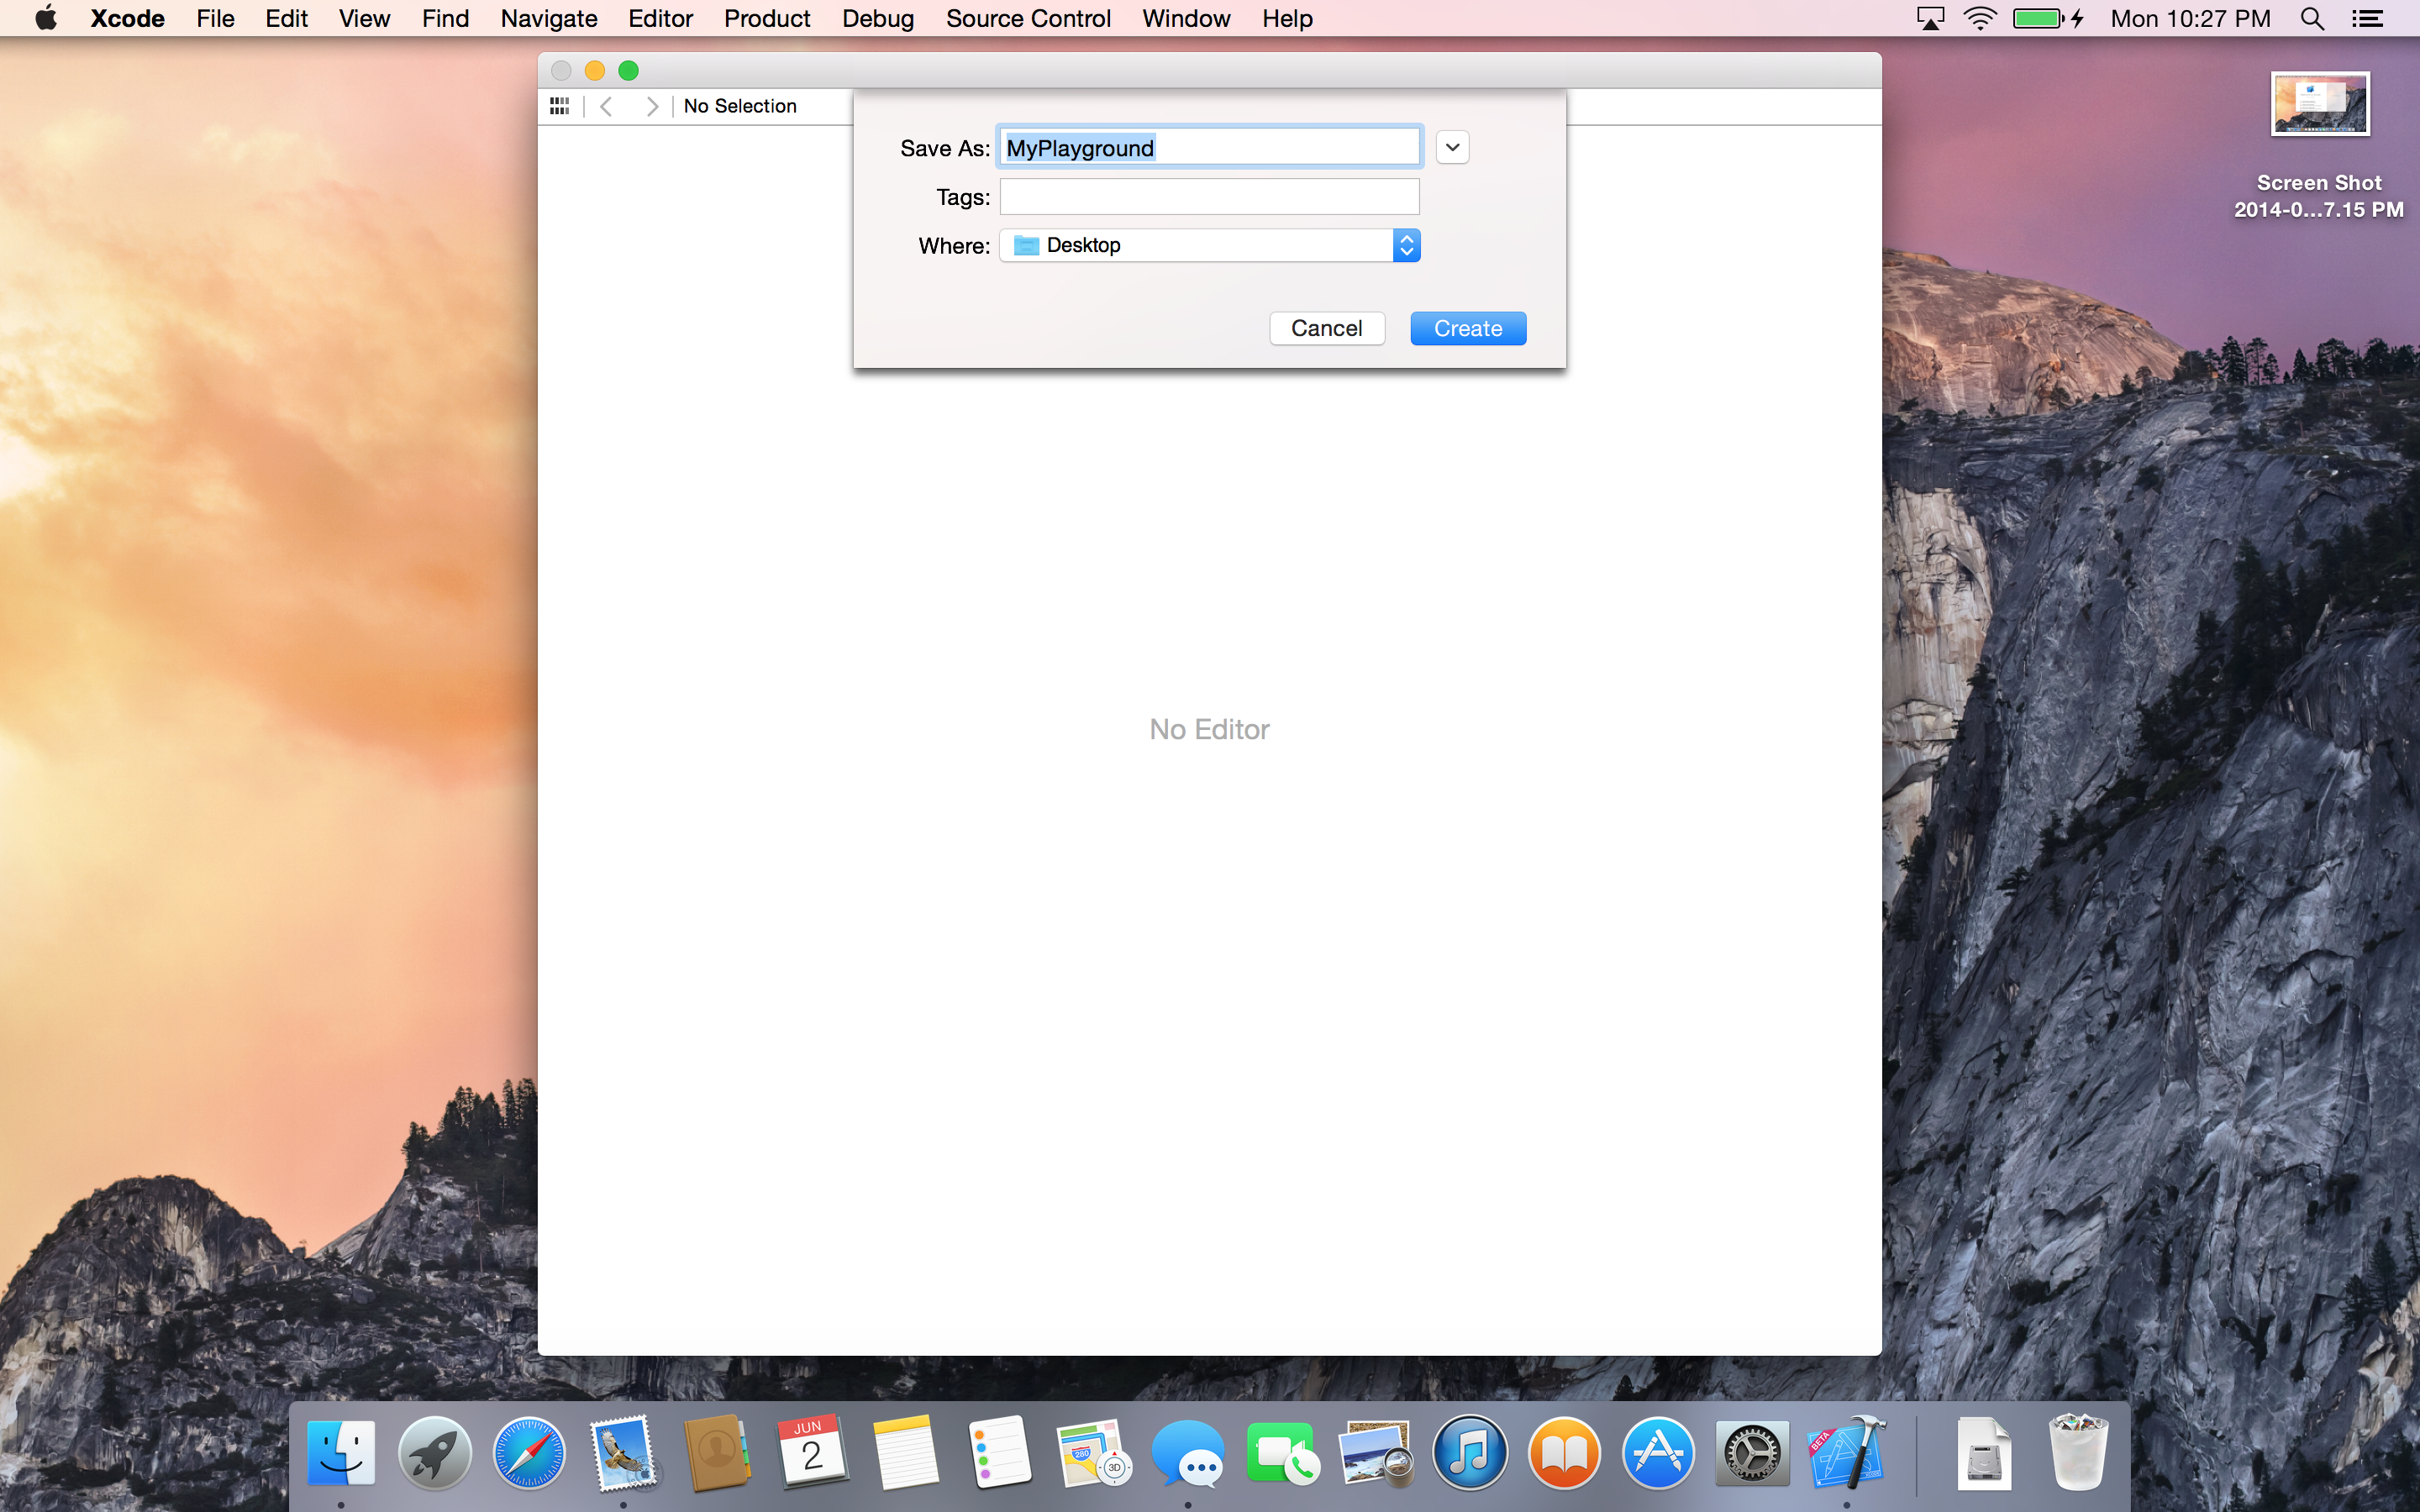Open System Preferences from the Dock
Screen dimensions: 2420x1512
pyautogui.click(x=1751, y=1453)
